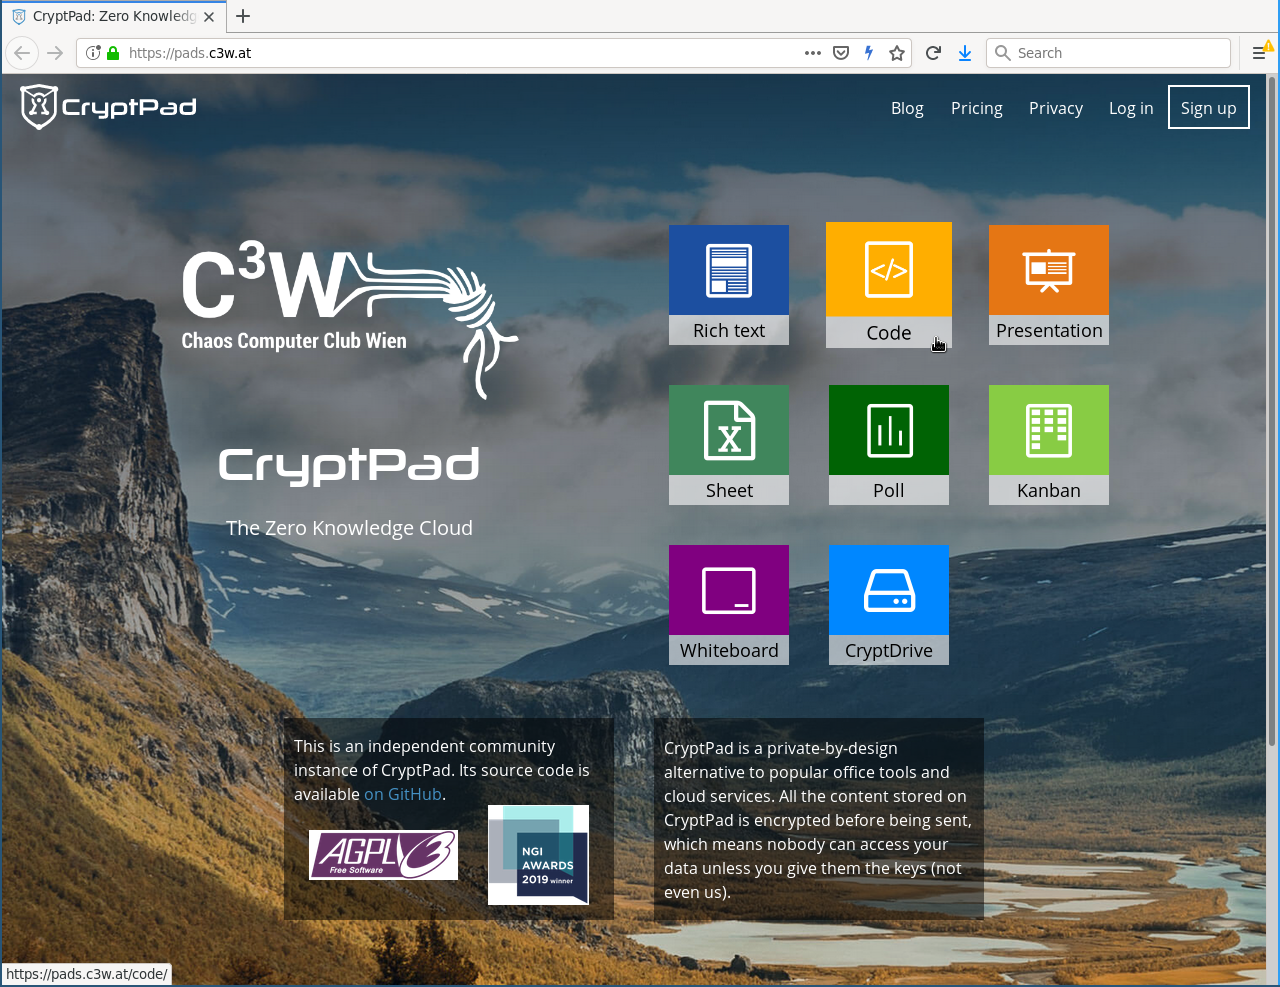Open the Blog page
This screenshot has width=1280, height=987.
(x=907, y=108)
